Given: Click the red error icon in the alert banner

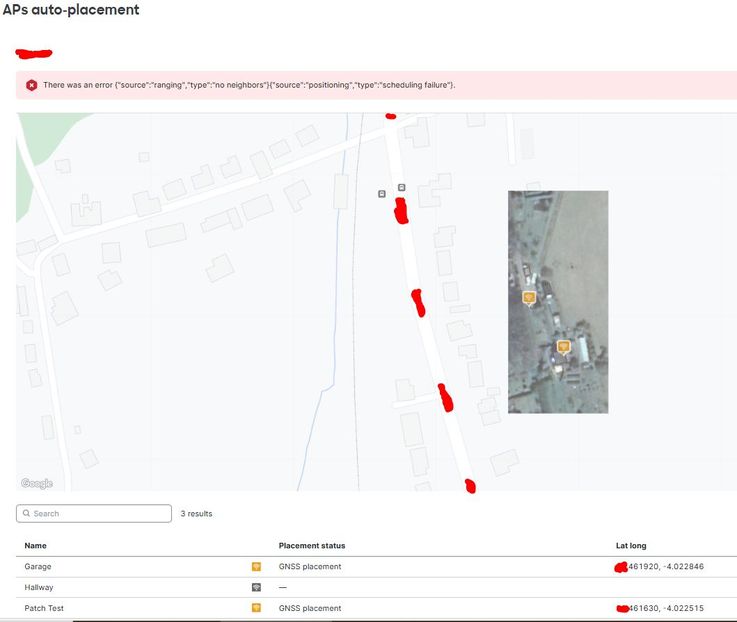Looking at the screenshot, I should tap(32, 85).
